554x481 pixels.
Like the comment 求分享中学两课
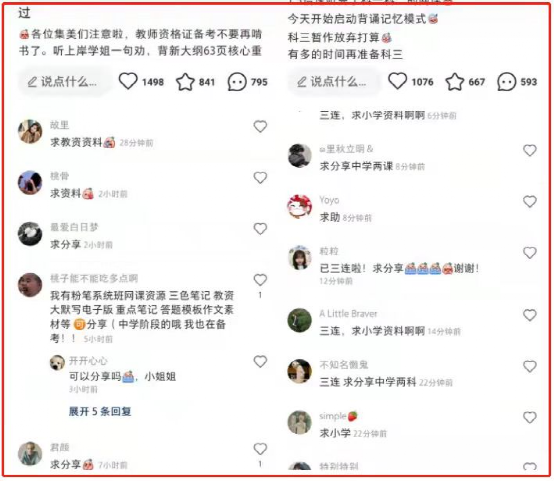click(530, 151)
